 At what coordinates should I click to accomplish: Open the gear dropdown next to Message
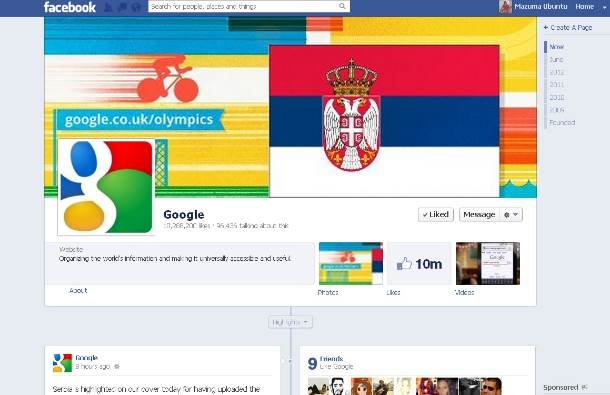(511, 214)
